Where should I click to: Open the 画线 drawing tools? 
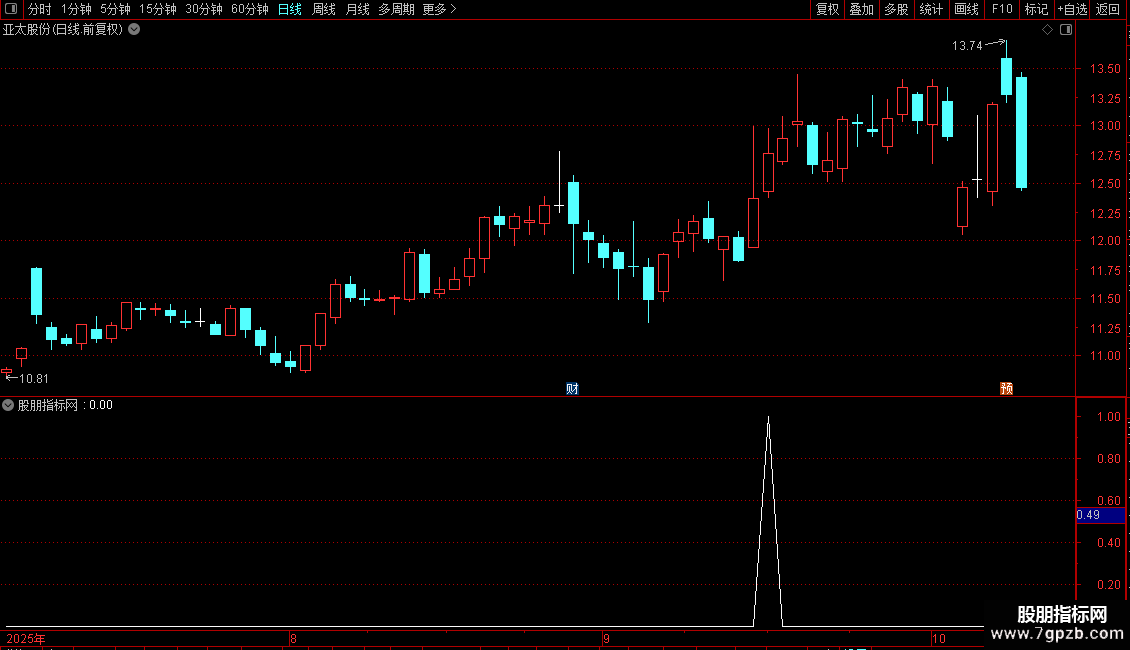click(966, 9)
